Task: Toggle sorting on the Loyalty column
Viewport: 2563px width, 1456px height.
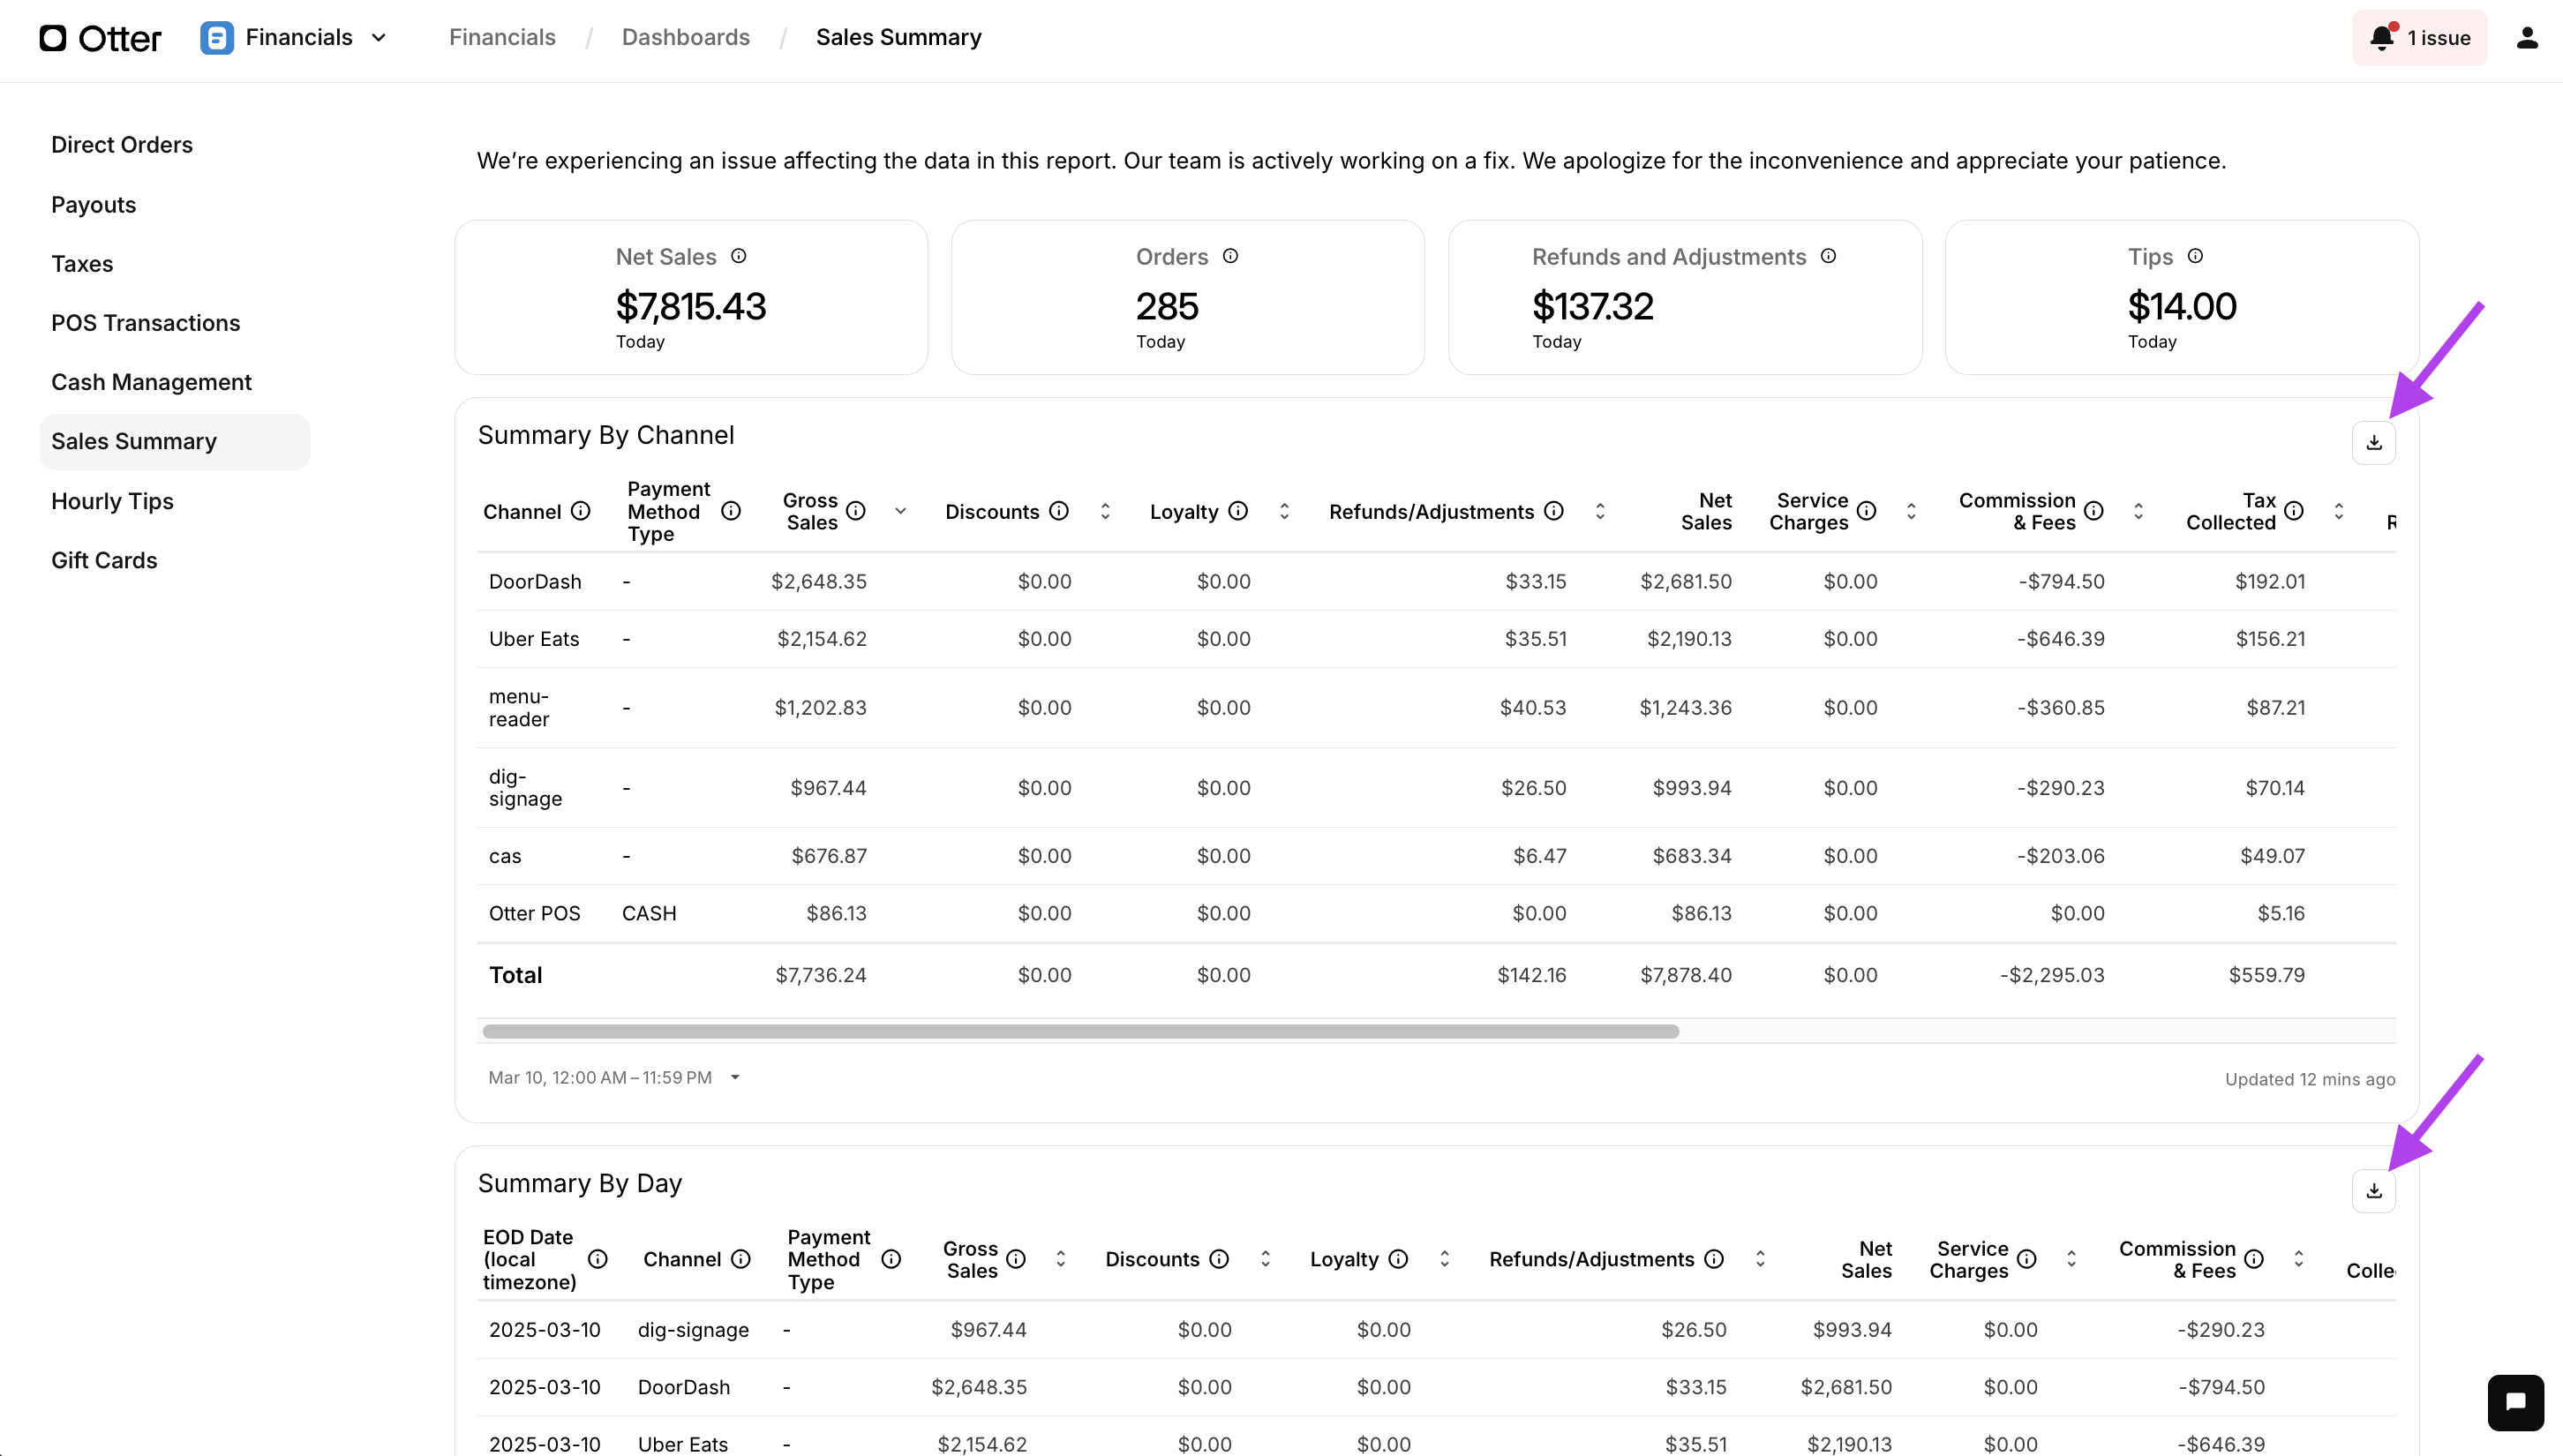Action: 1285,511
